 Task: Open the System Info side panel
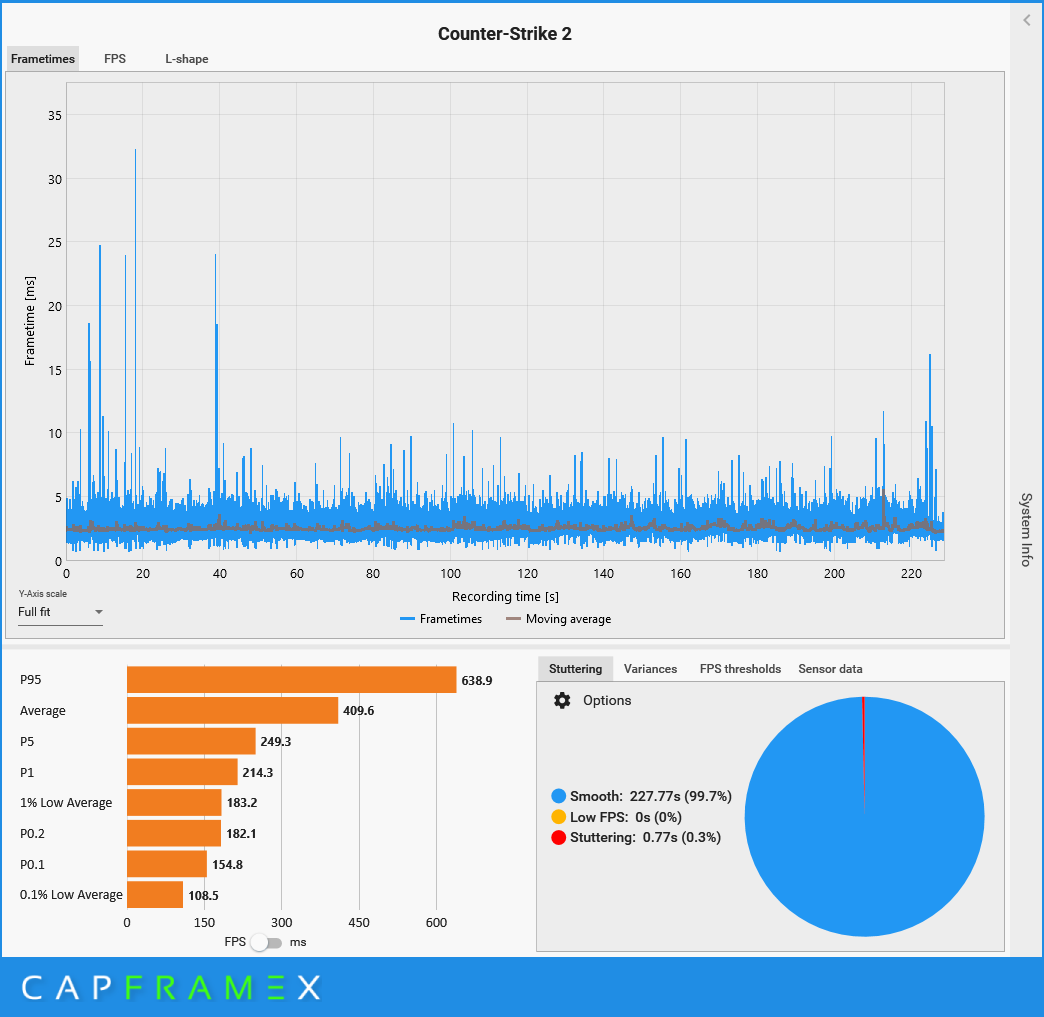click(1026, 529)
